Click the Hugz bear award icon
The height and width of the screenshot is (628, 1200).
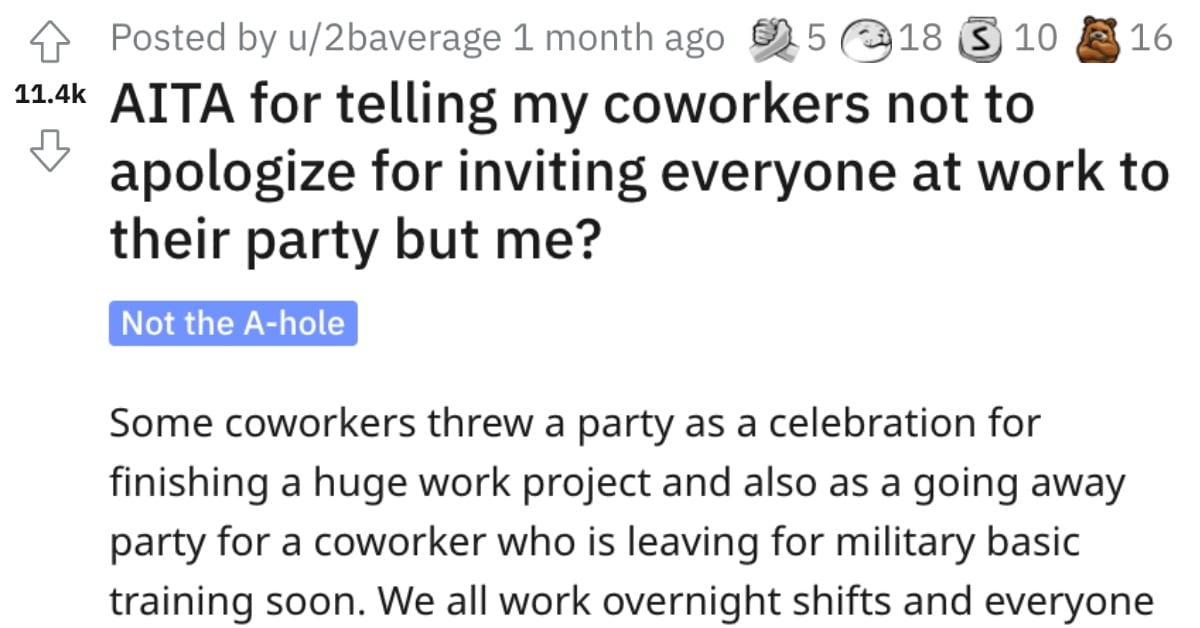coord(1096,36)
